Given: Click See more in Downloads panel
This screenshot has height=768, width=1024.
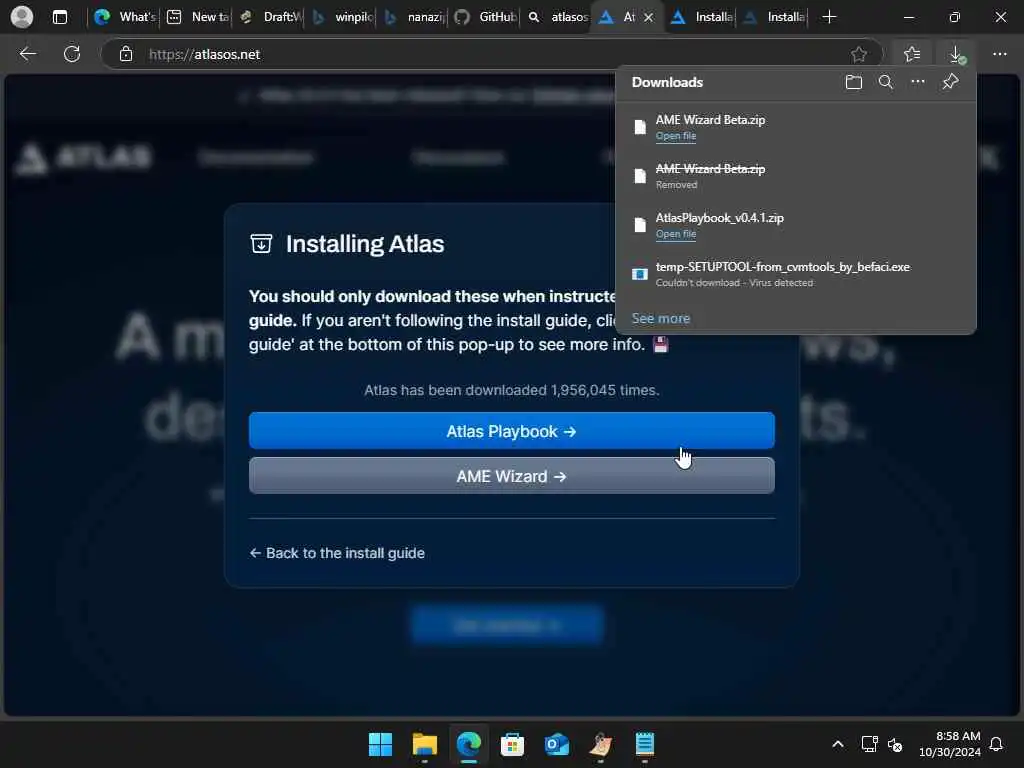Looking at the screenshot, I should coord(660,318).
